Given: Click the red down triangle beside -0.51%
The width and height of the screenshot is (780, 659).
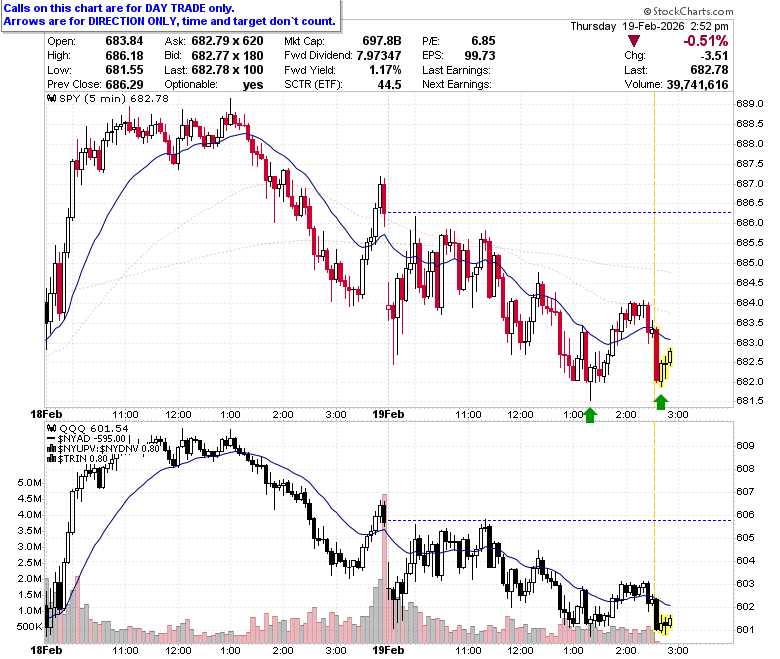Looking at the screenshot, I should 634,41.
